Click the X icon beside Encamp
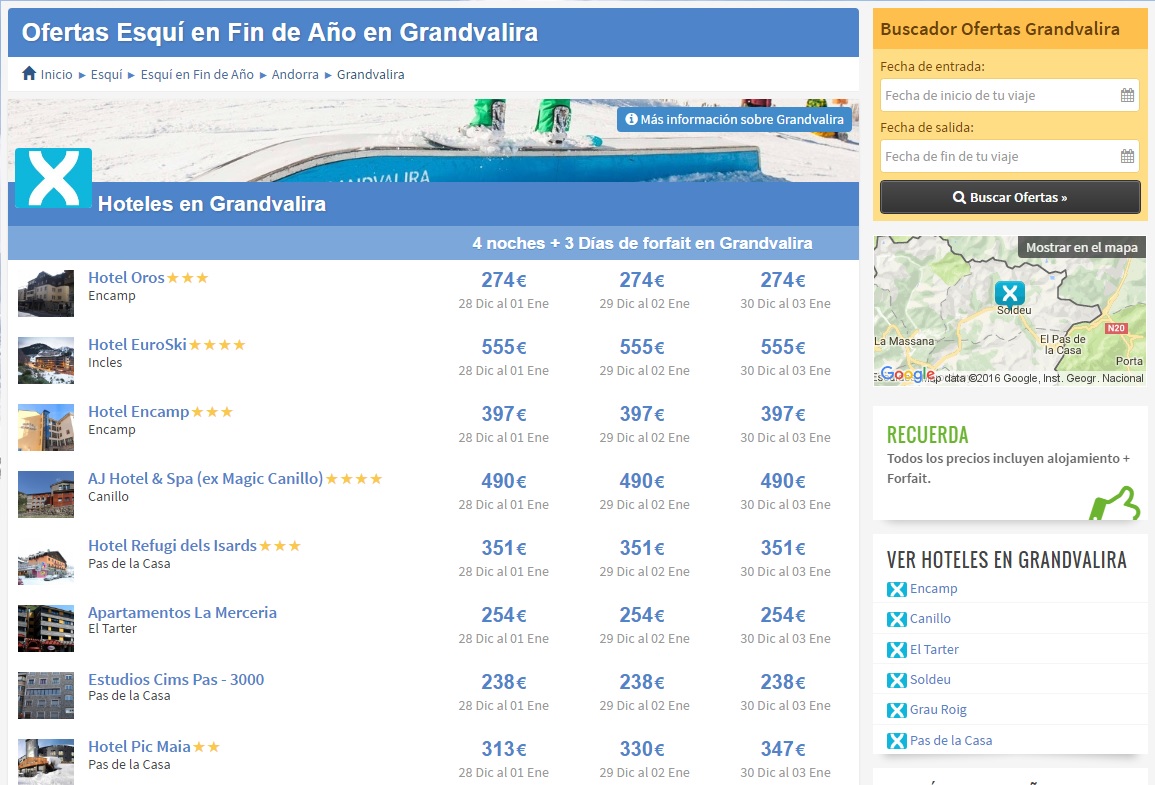1155x785 pixels. (x=896, y=589)
